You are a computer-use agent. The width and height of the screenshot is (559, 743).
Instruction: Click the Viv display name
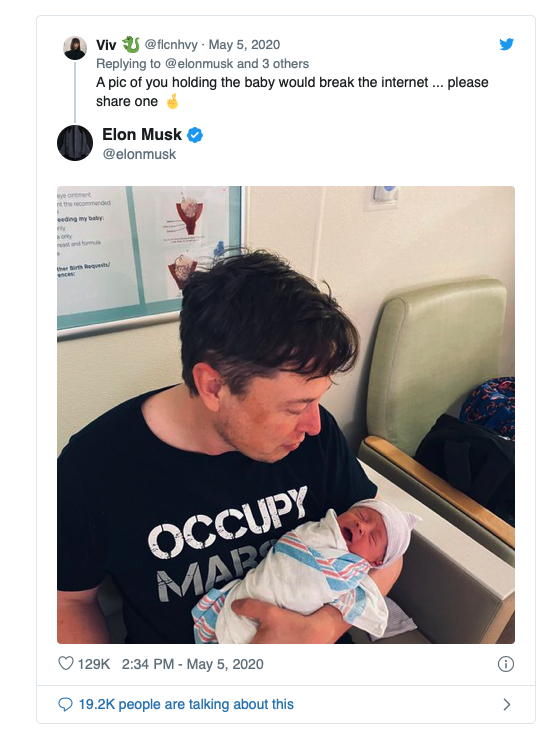click(x=106, y=45)
